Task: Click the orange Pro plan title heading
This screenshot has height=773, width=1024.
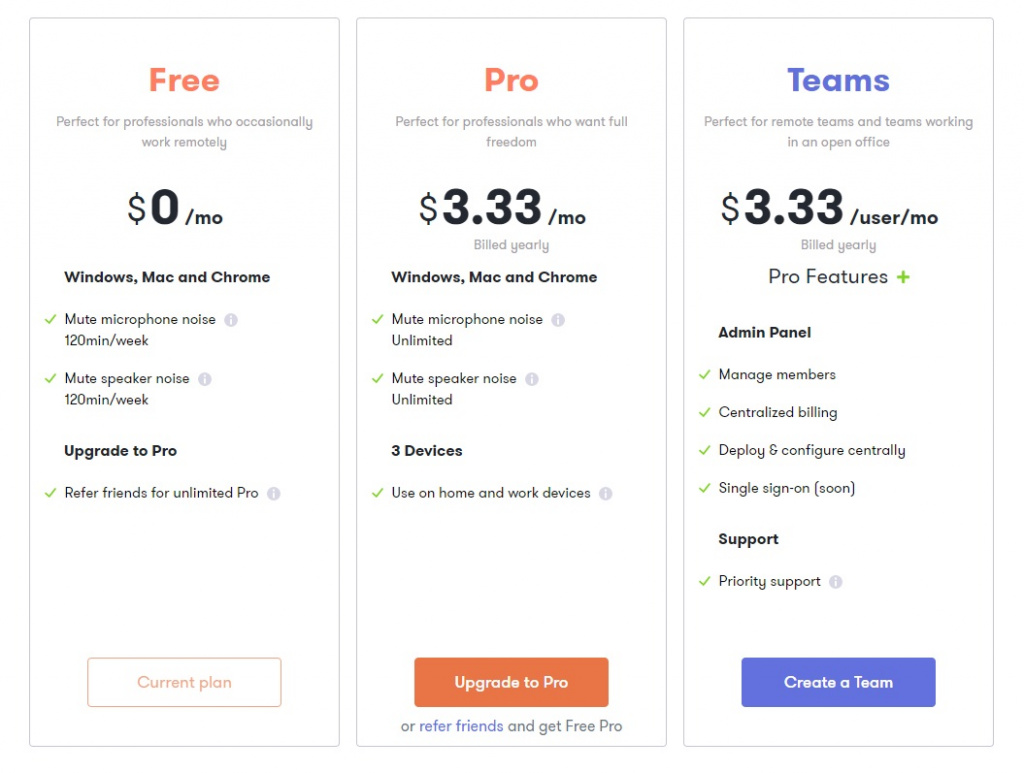Action: 511,80
